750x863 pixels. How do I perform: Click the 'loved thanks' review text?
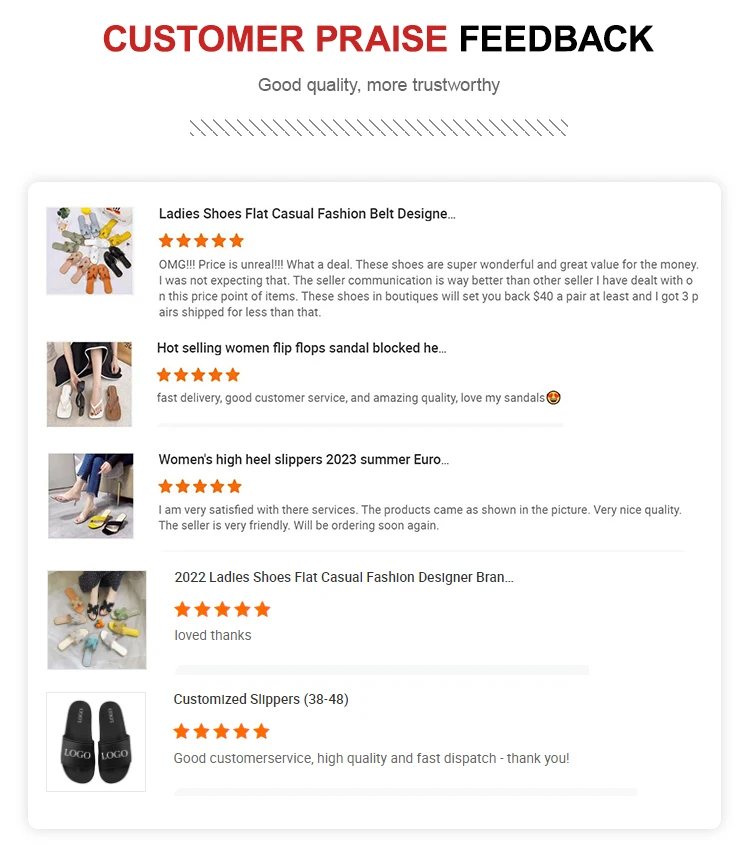(x=213, y=635)
